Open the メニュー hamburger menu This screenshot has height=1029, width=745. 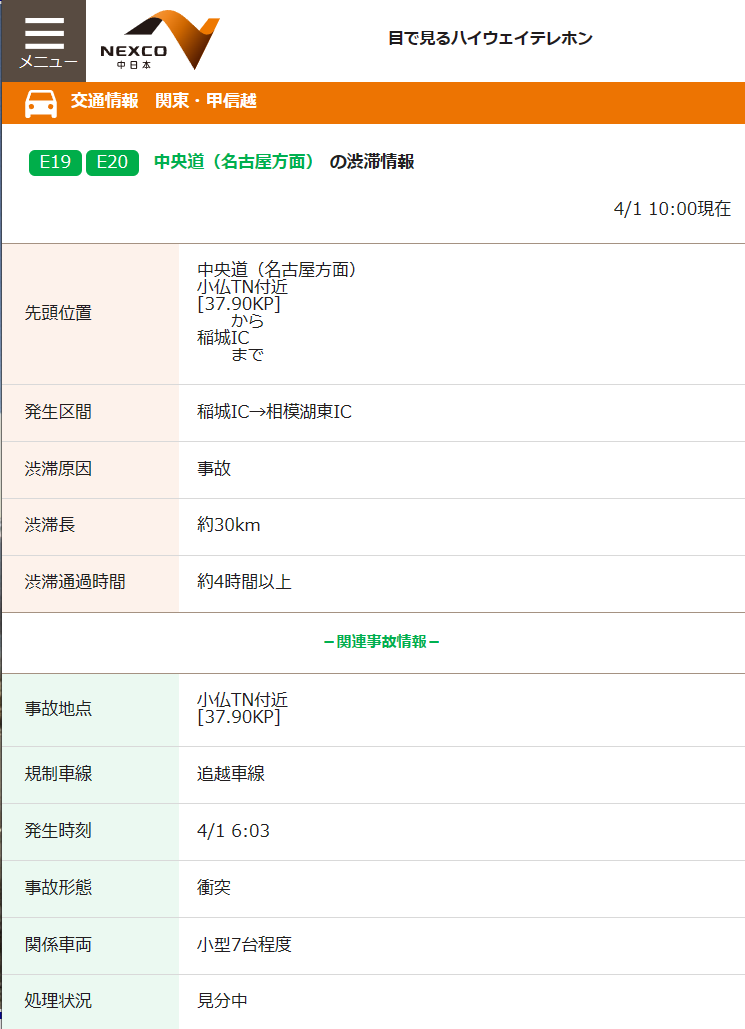[44, 41]
